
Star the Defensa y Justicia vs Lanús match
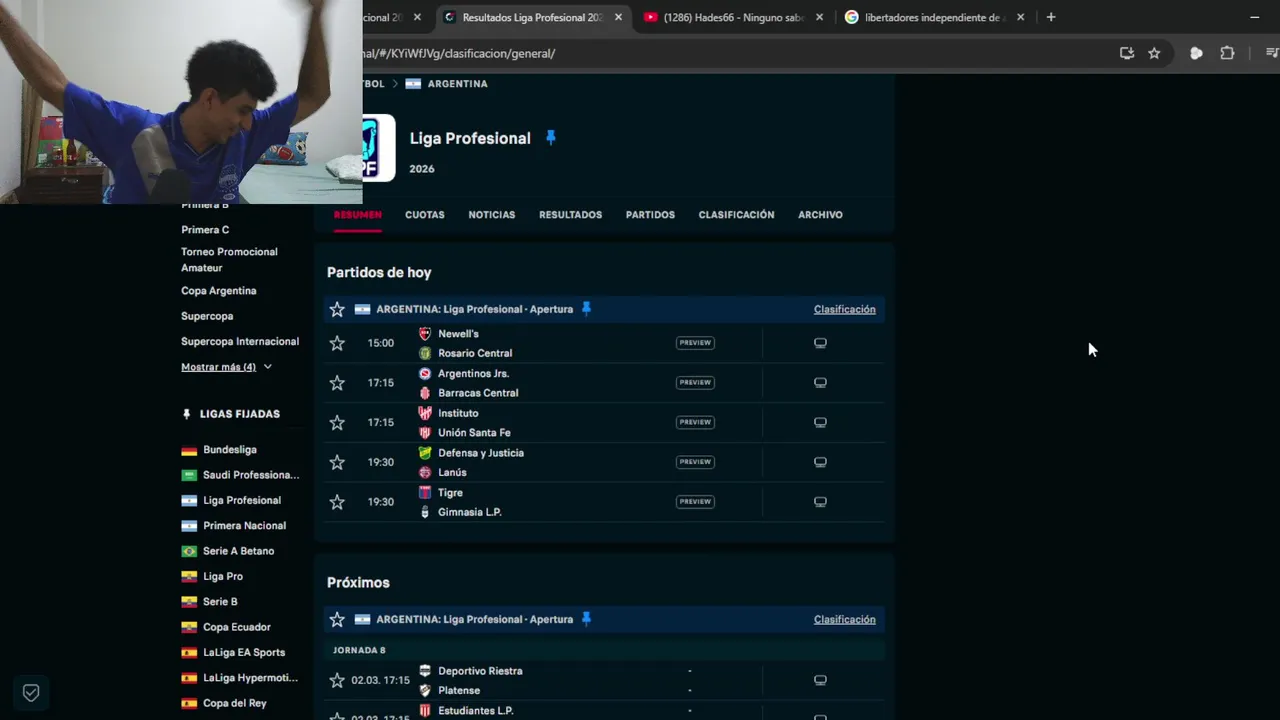click(337, 462)
